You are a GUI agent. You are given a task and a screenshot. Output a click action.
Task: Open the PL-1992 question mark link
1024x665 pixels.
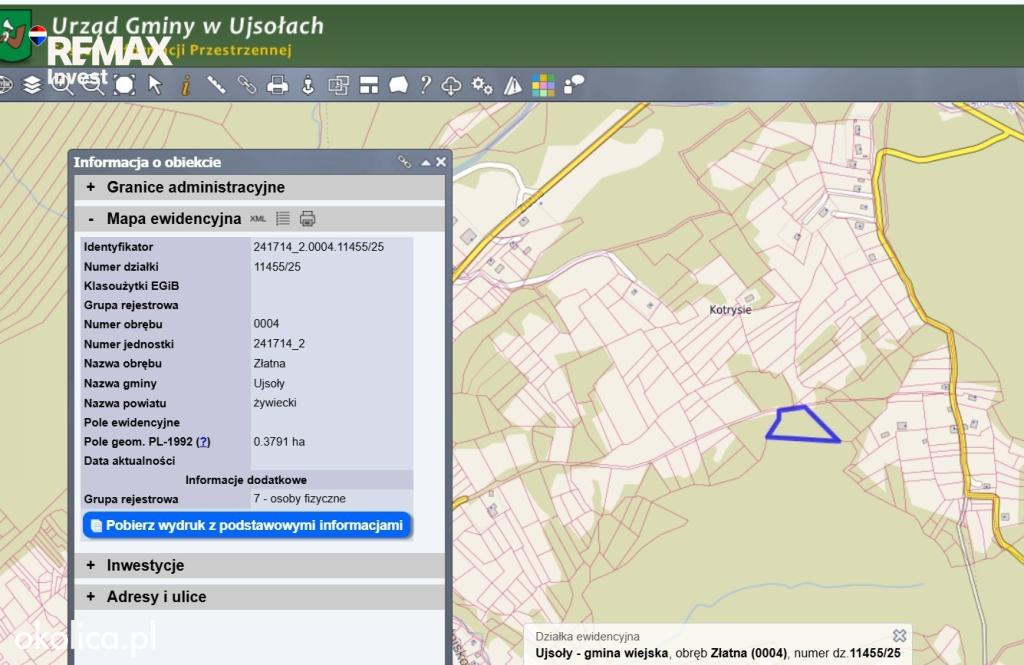[x=203, y=442]
